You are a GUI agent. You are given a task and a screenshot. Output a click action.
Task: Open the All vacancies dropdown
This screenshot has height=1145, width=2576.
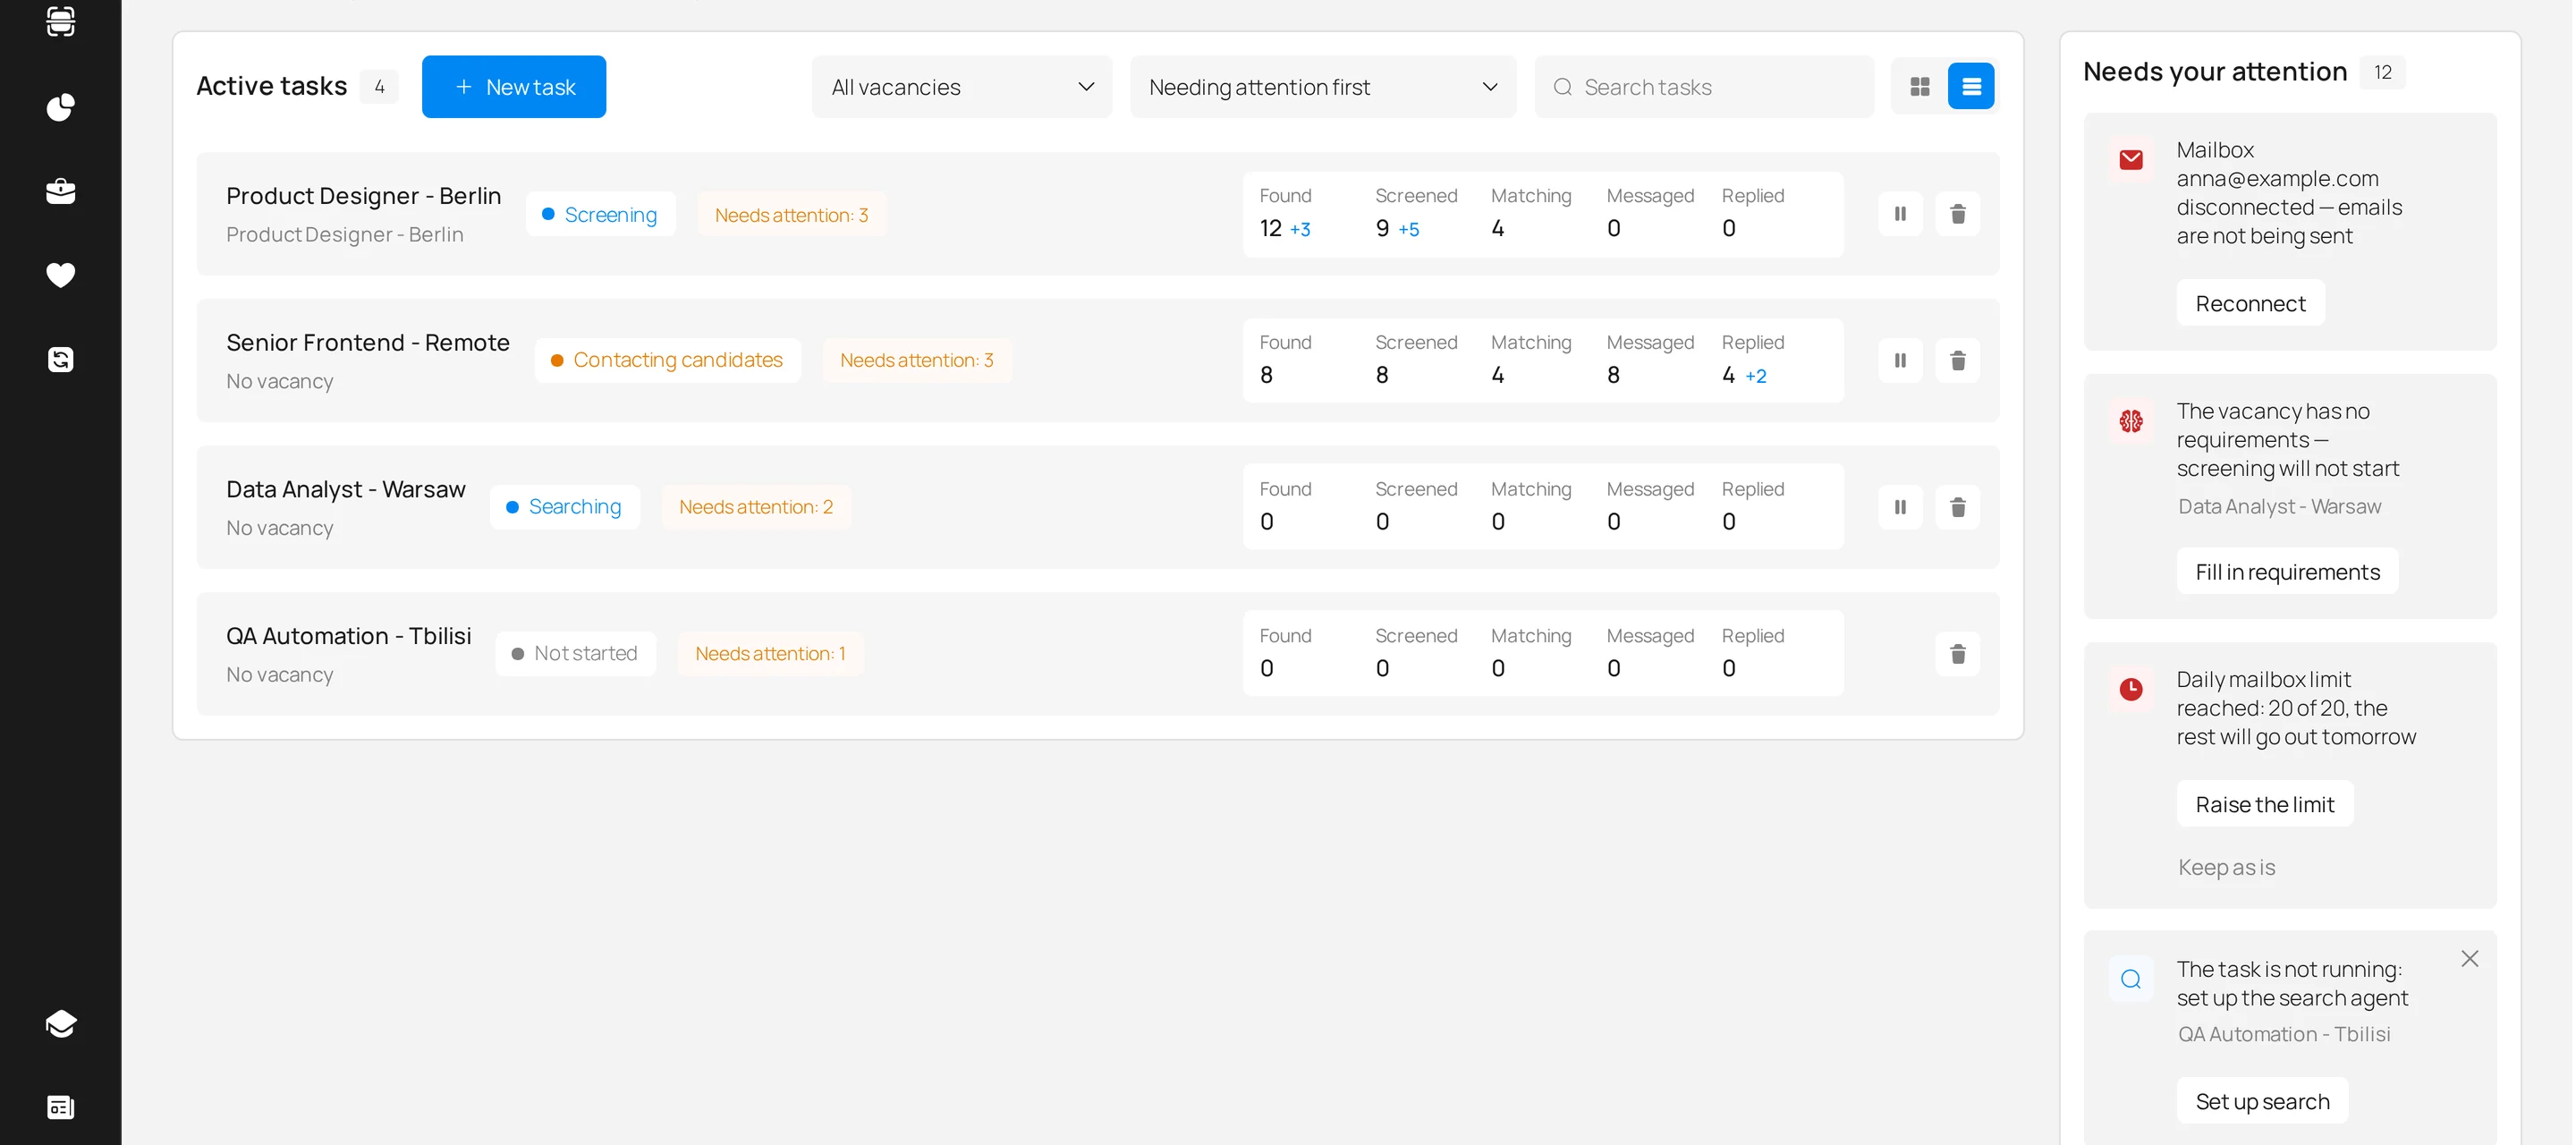(961, 87)
